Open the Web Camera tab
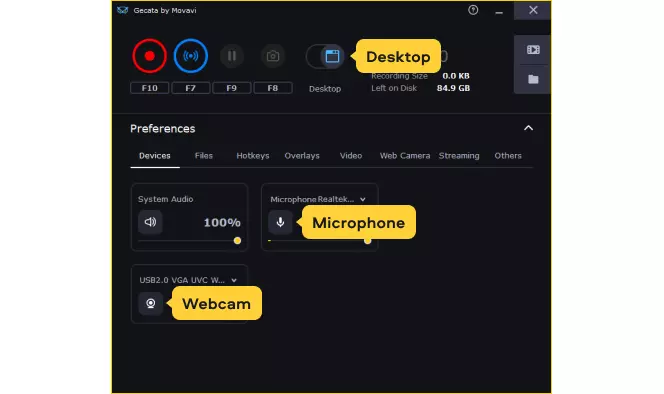Viewport: 664px width, 394px height. [405, 156]
